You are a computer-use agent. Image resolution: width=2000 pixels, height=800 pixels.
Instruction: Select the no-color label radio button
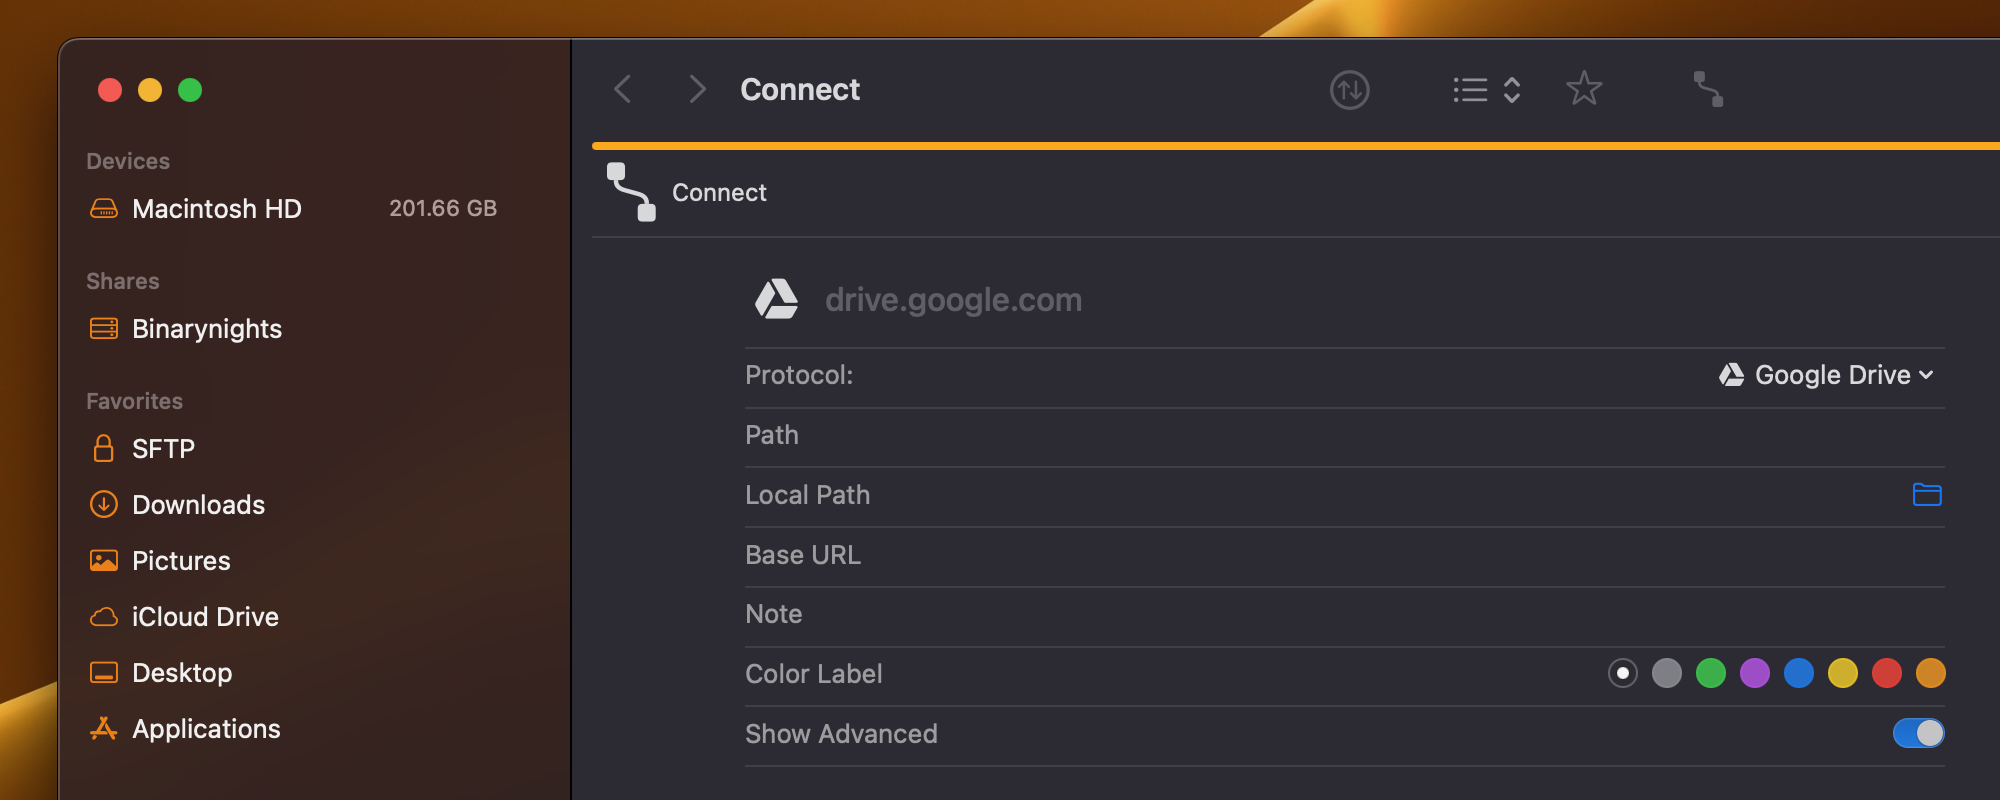[x=1622, y=673]
